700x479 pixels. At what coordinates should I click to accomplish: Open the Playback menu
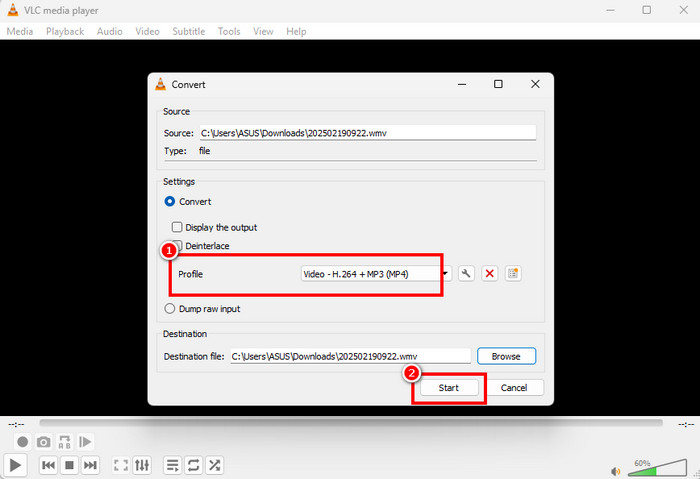(x=65, y=31)
